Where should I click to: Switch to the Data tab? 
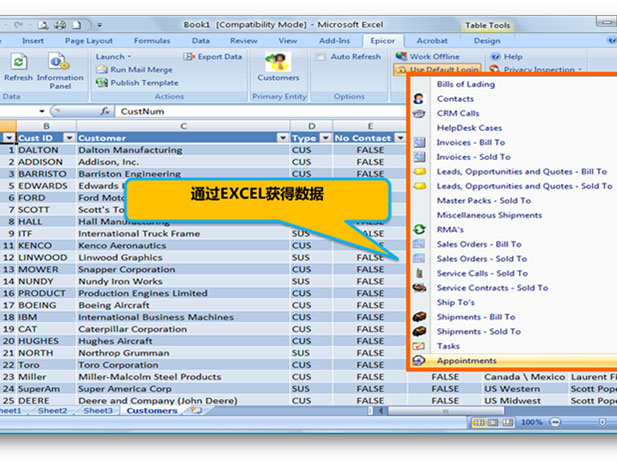201,41
